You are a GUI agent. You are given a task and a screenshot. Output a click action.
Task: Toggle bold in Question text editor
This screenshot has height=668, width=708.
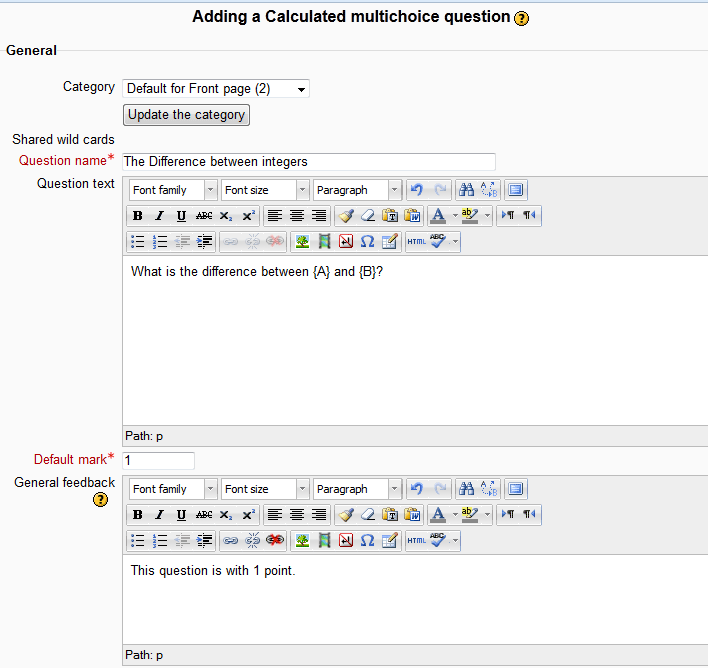pos(138,216)
